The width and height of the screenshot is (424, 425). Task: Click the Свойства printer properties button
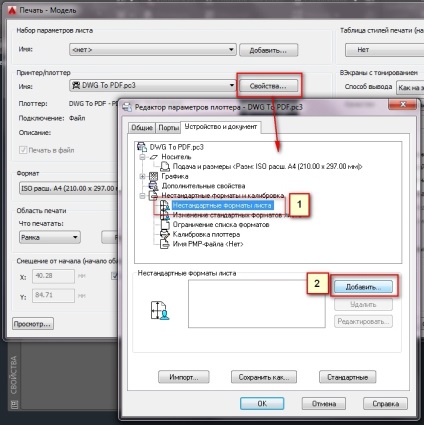(x=268, y=86)
